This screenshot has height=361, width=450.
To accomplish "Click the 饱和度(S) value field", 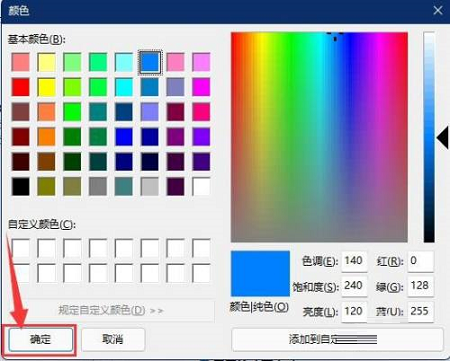I will click(x=354, y=286).
